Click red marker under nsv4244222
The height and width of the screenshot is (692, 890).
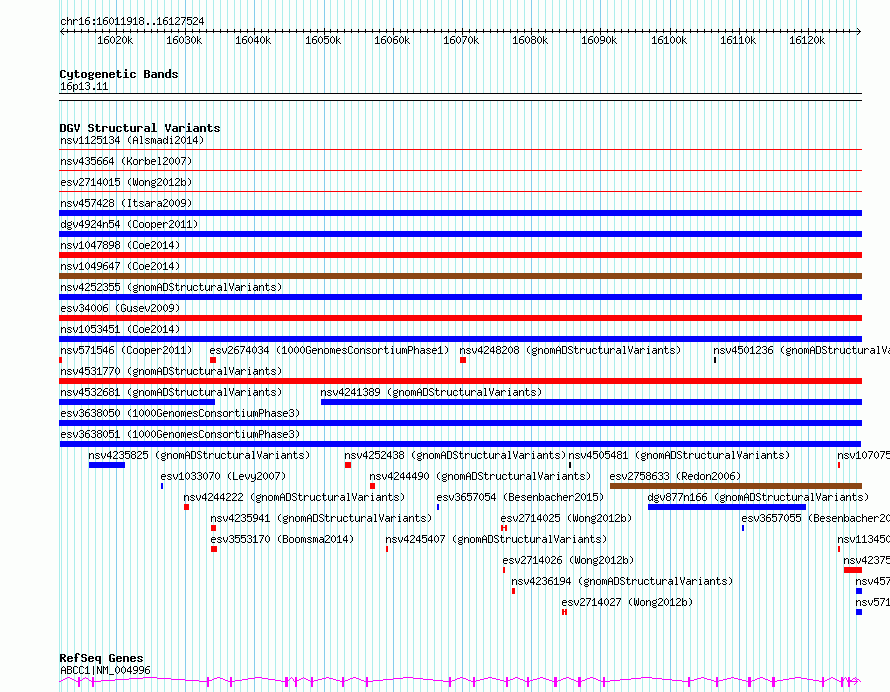186,507
